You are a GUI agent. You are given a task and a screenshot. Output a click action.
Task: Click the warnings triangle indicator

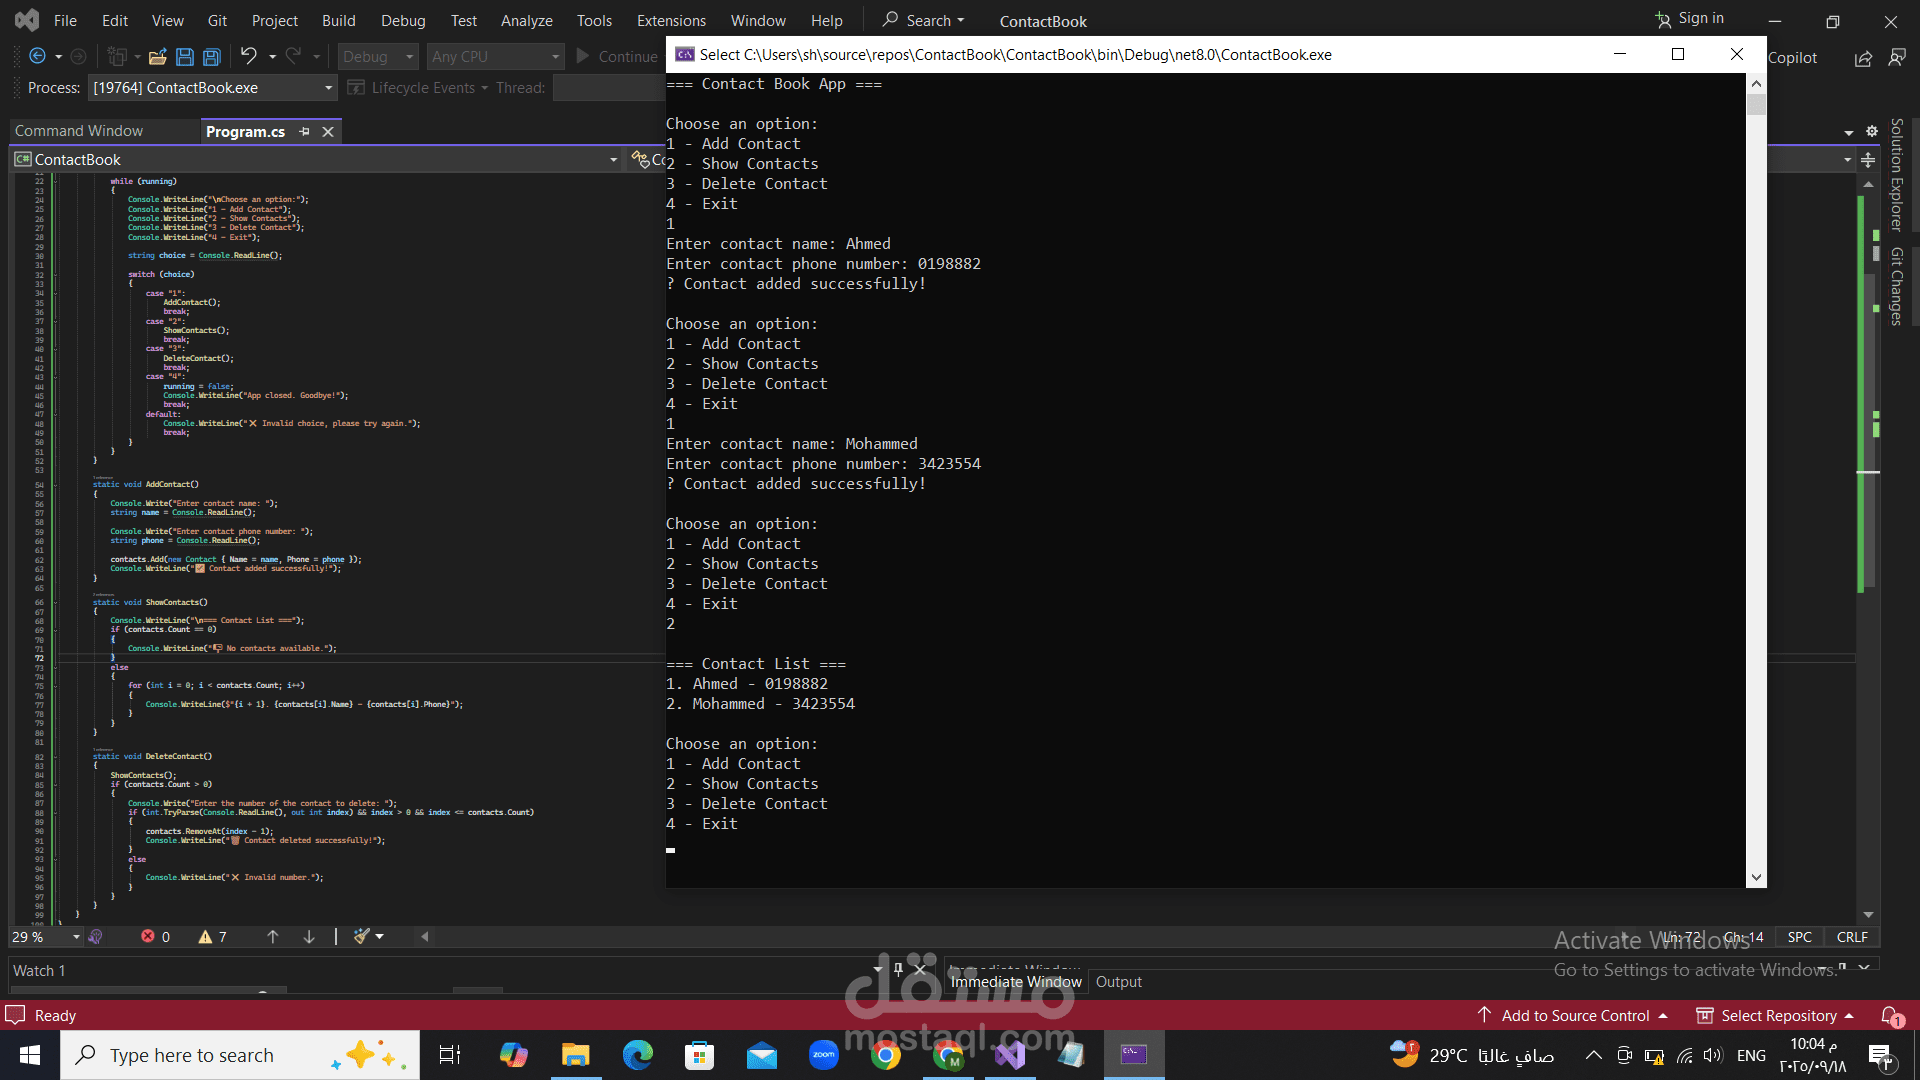pyautogui.click(x=212, y=937)
